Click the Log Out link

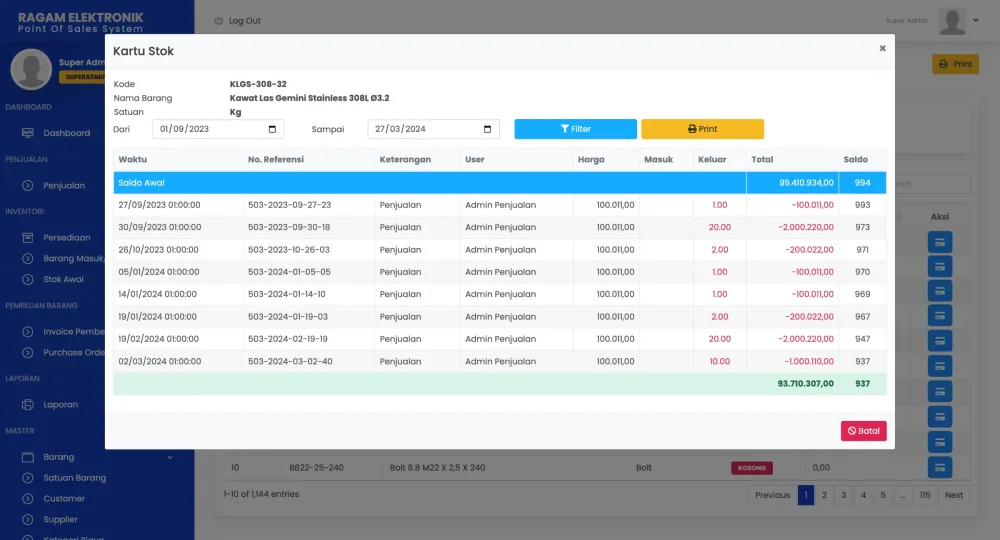pos(244,21)
